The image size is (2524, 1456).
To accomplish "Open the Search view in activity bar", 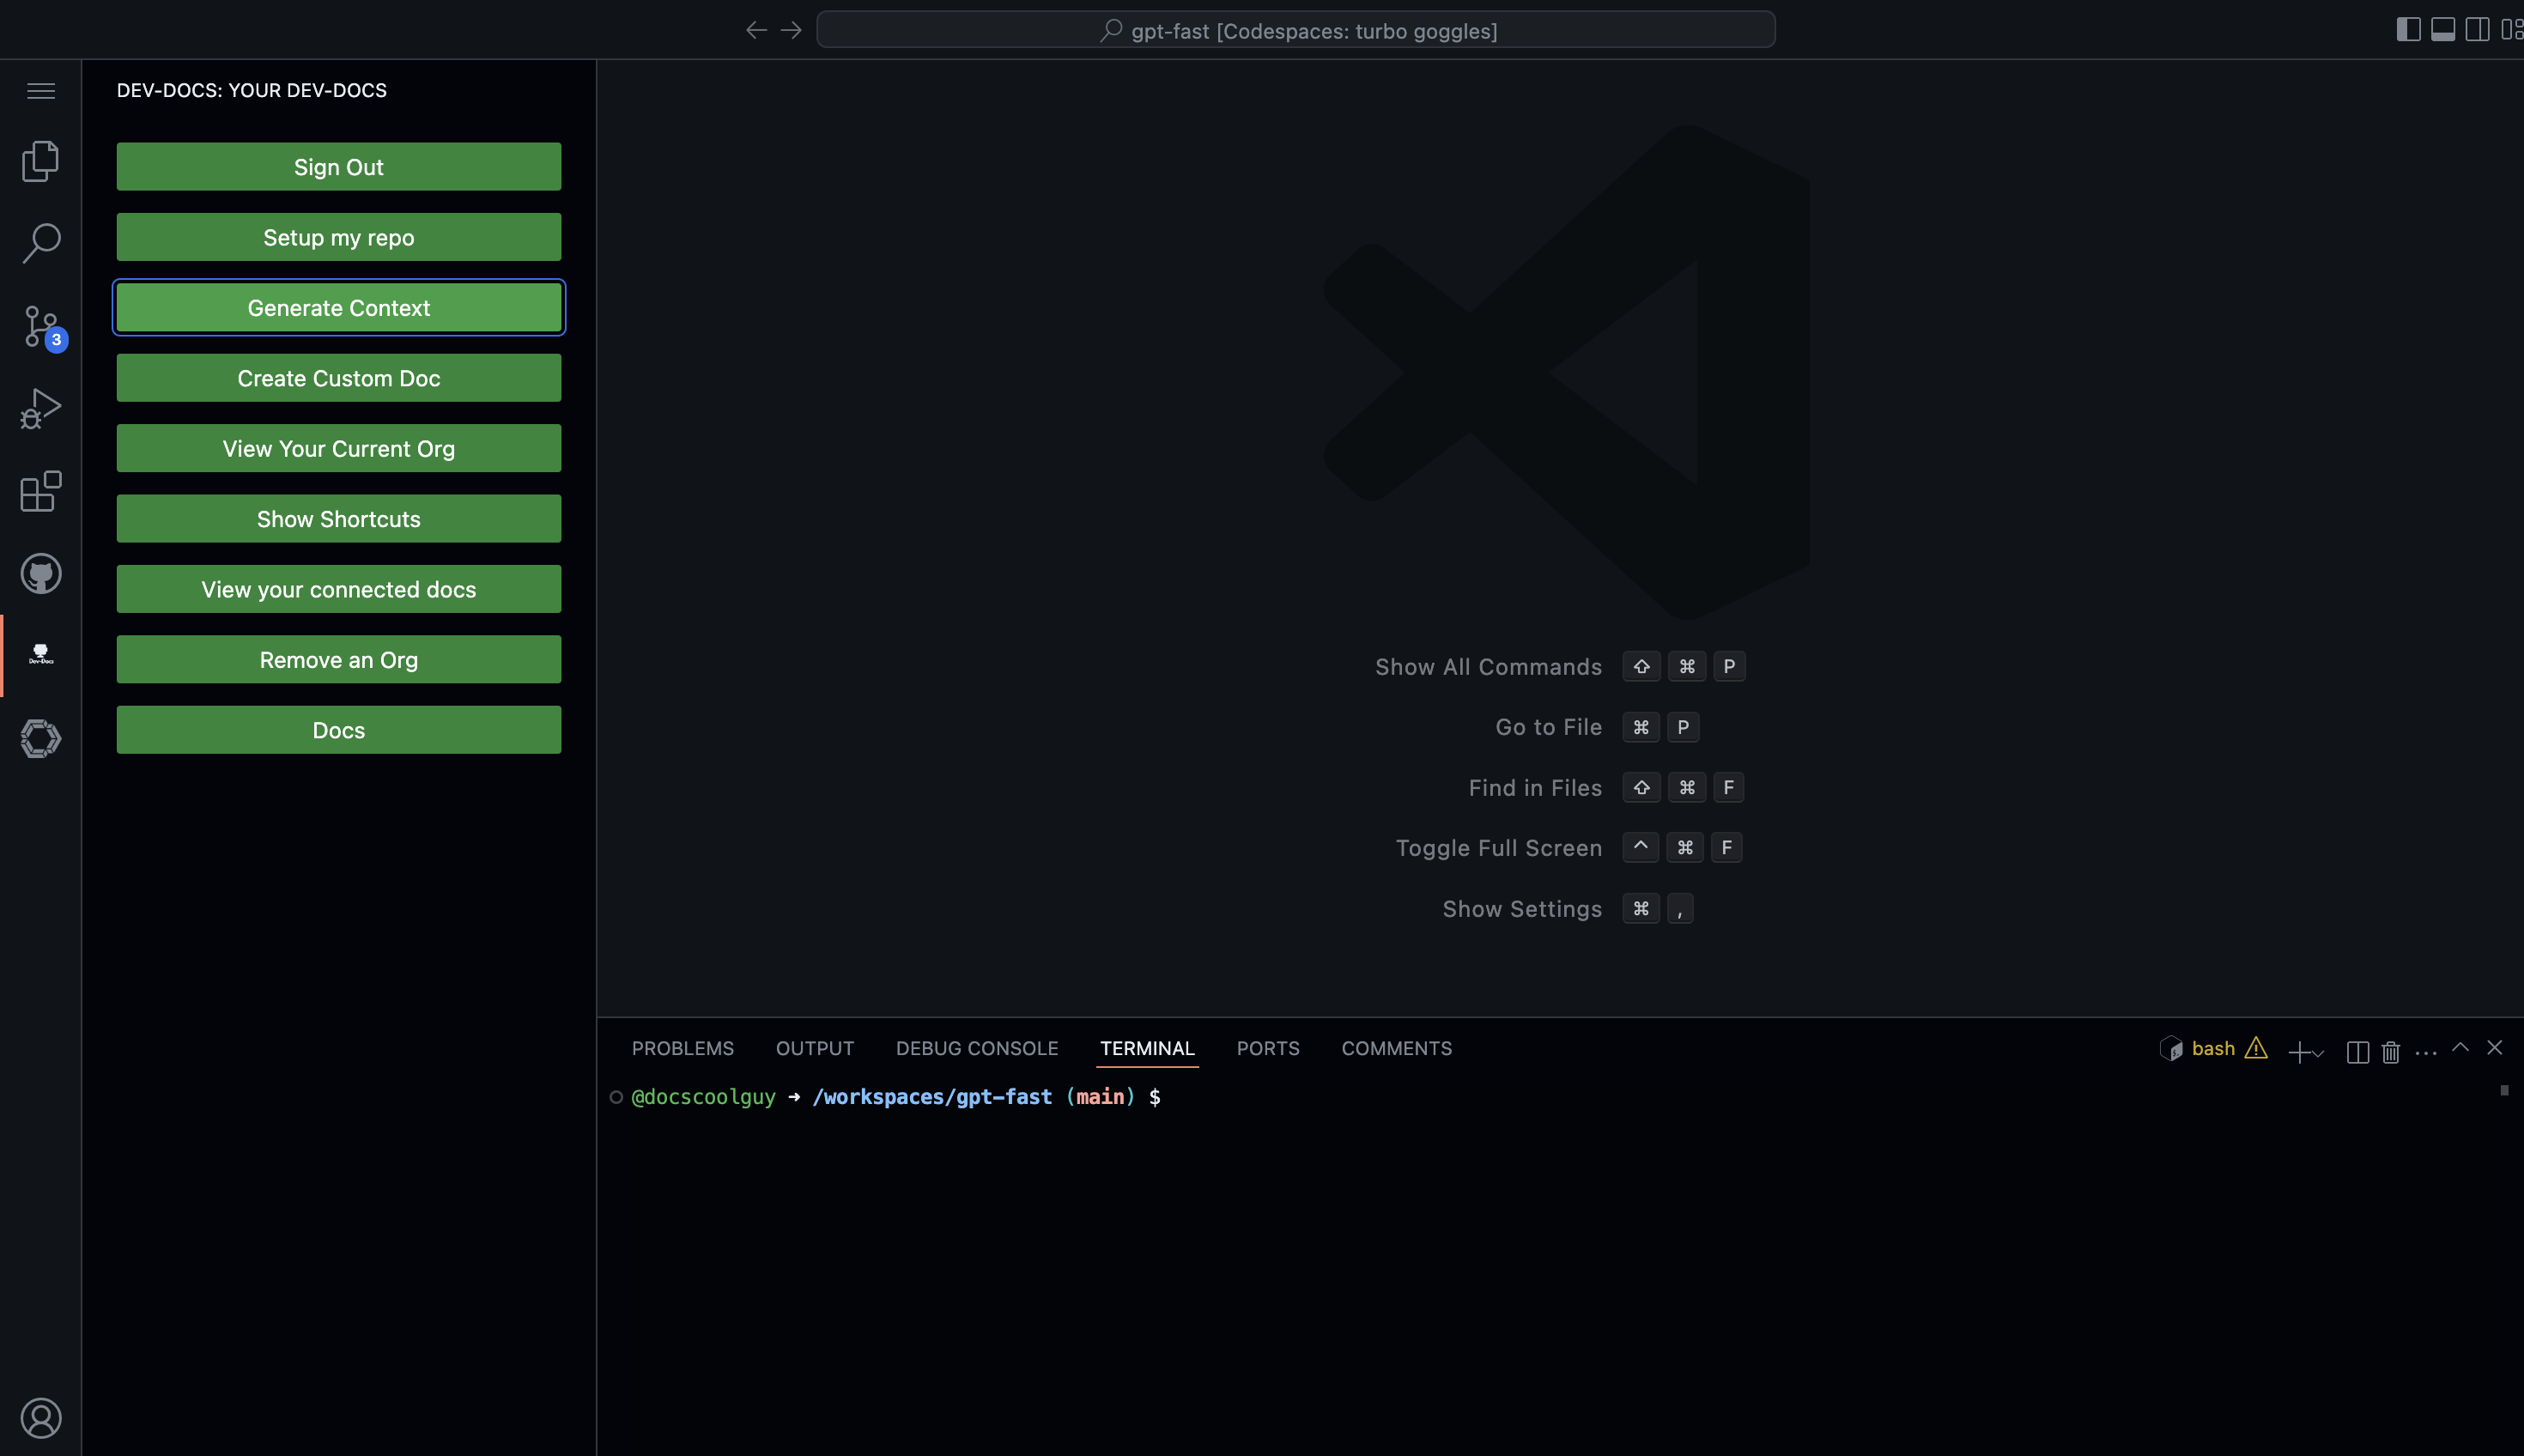I will (x=41, y=243).
